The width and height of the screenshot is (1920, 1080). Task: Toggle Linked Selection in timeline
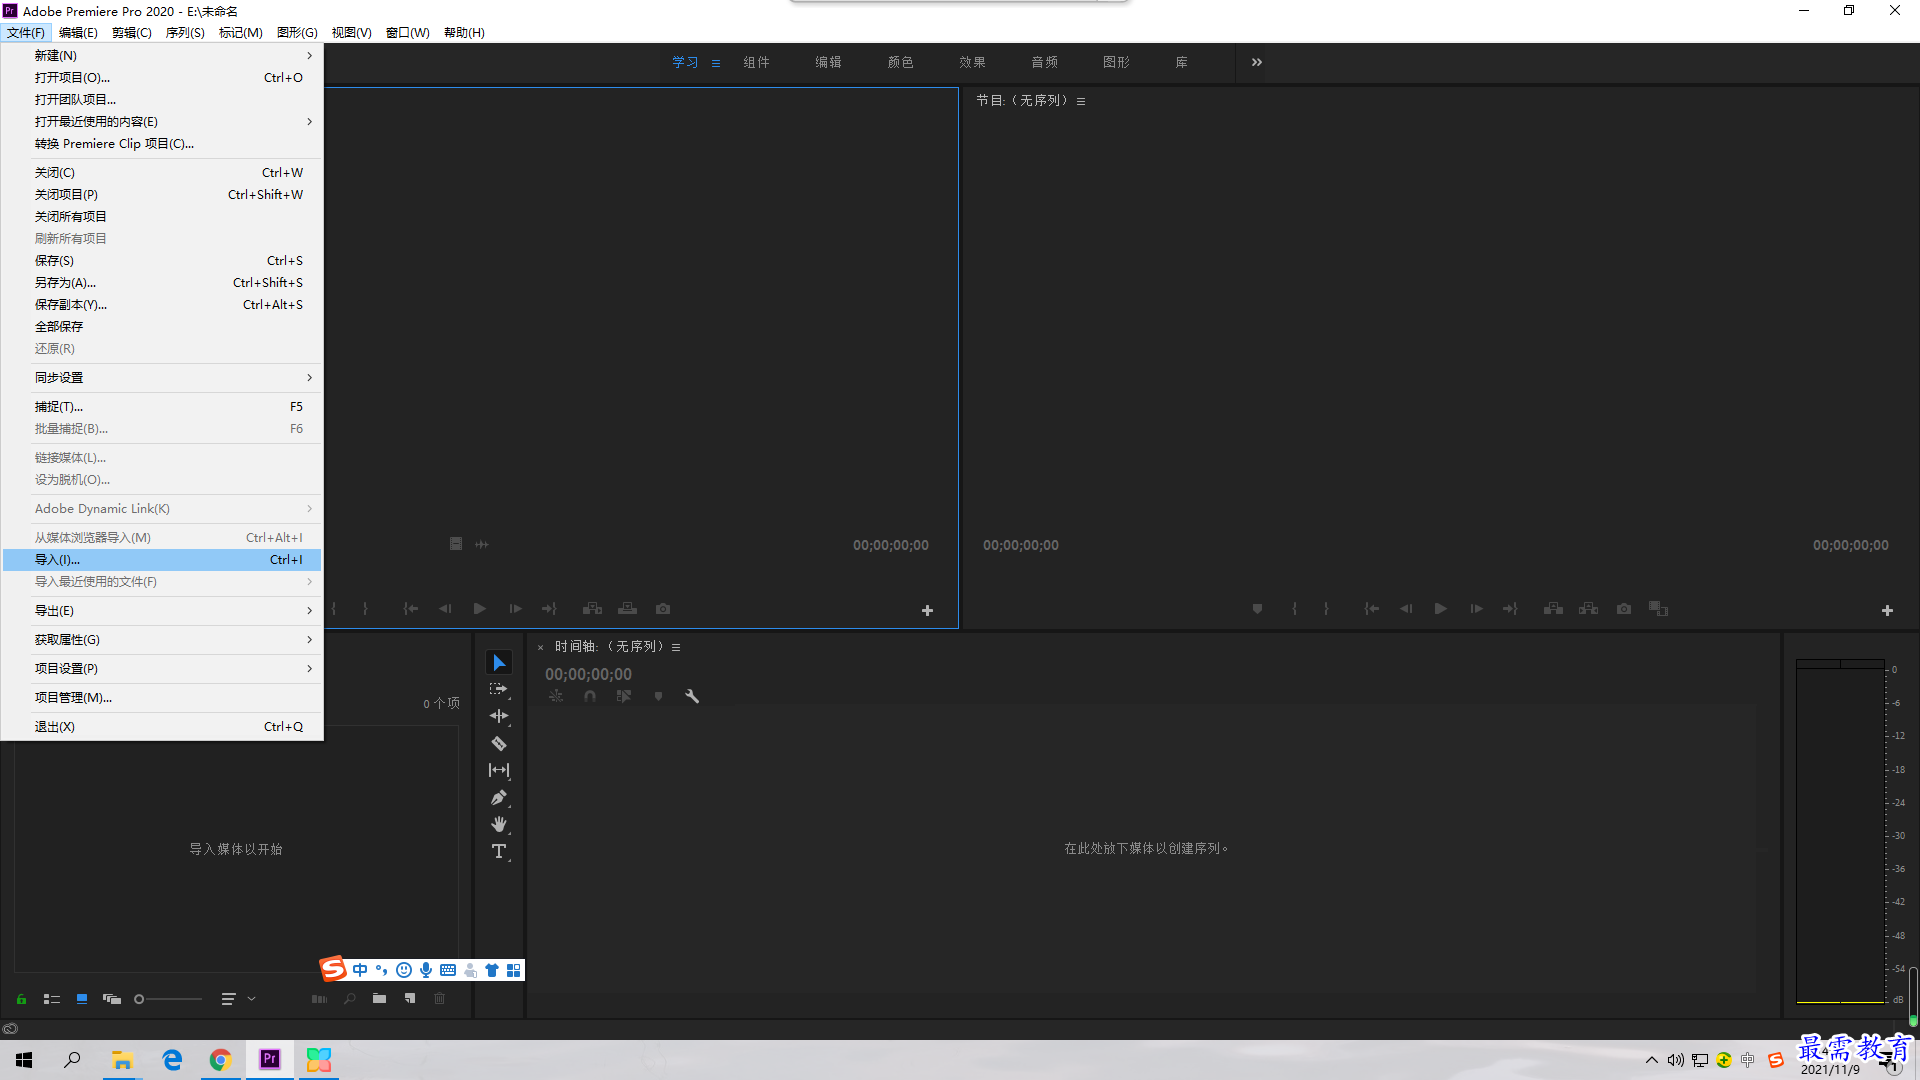click(624, 696)
